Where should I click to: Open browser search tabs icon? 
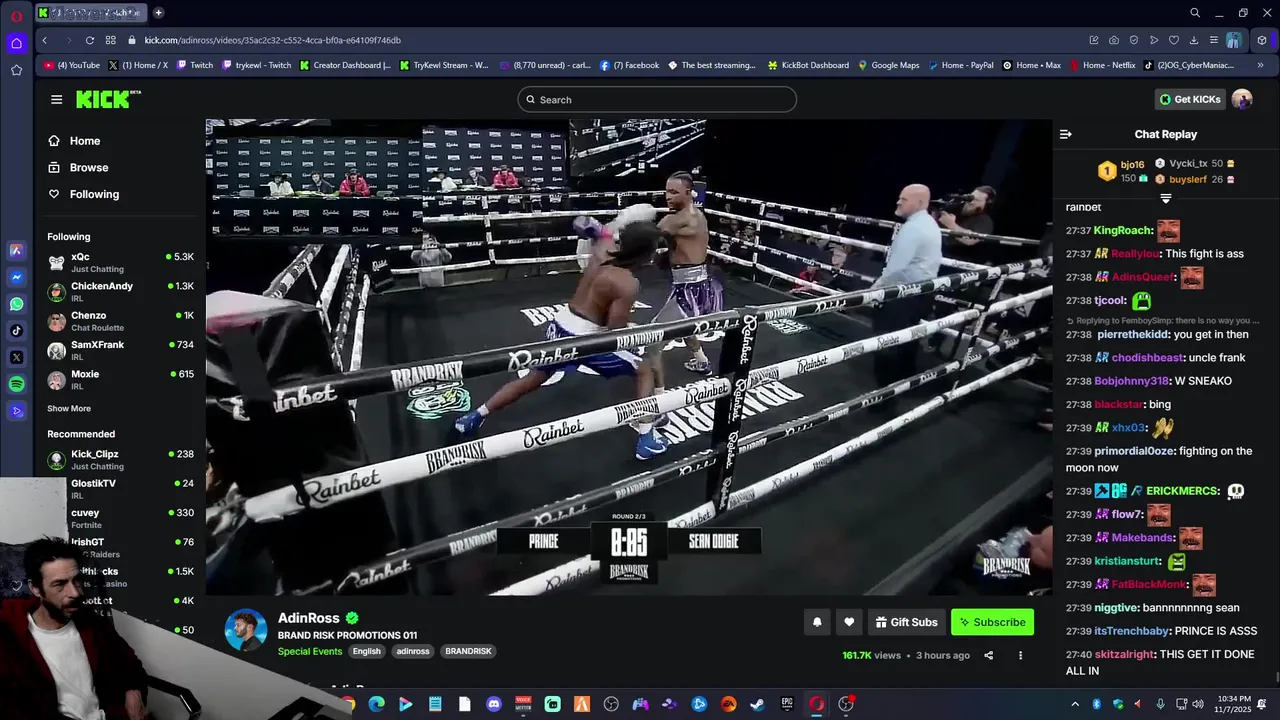coord(1195,13)
